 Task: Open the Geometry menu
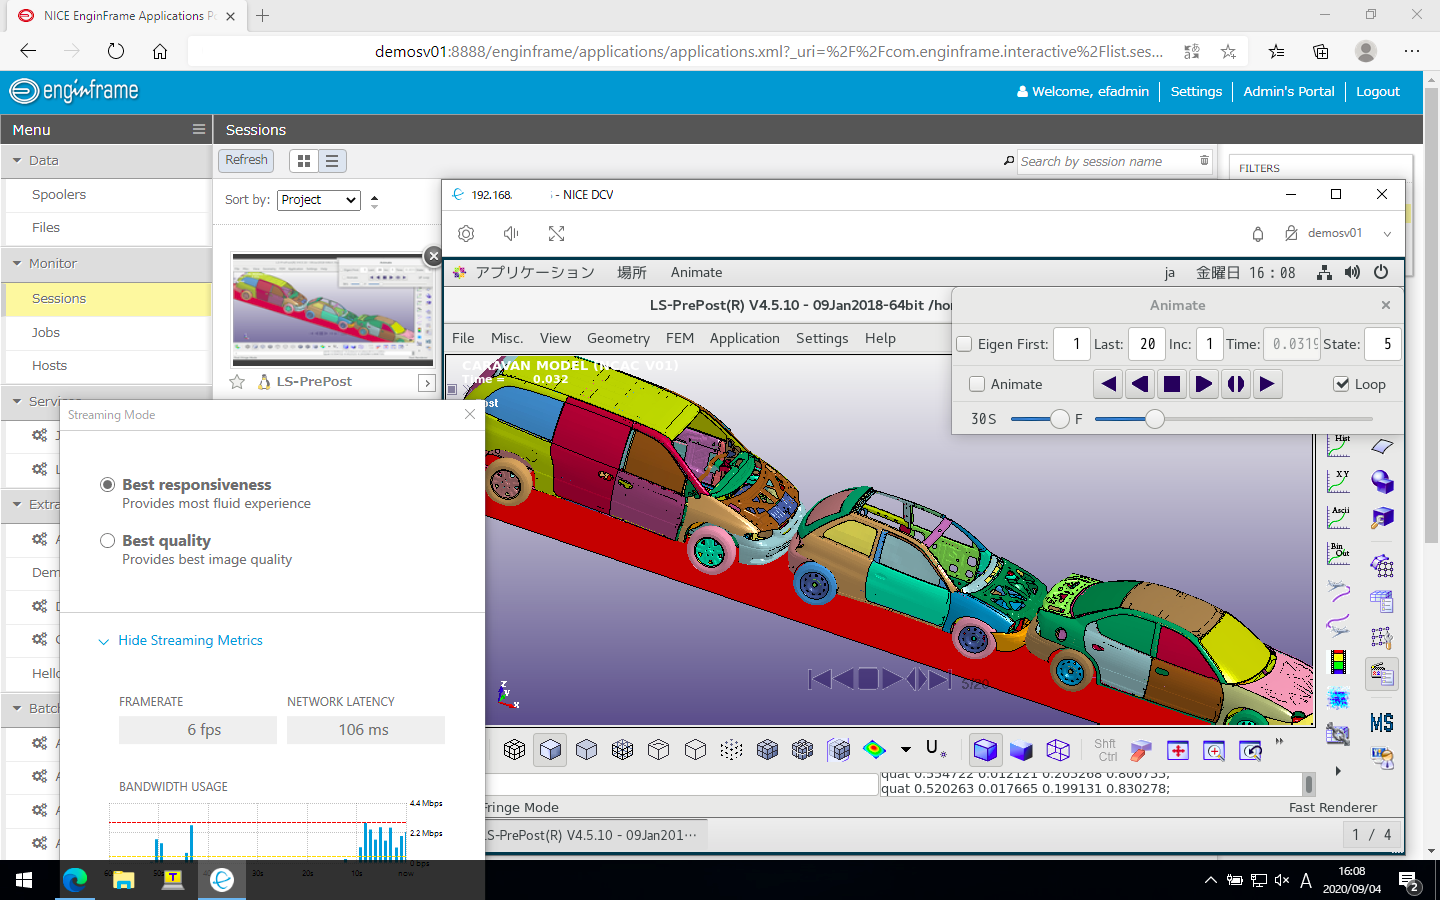618,339
